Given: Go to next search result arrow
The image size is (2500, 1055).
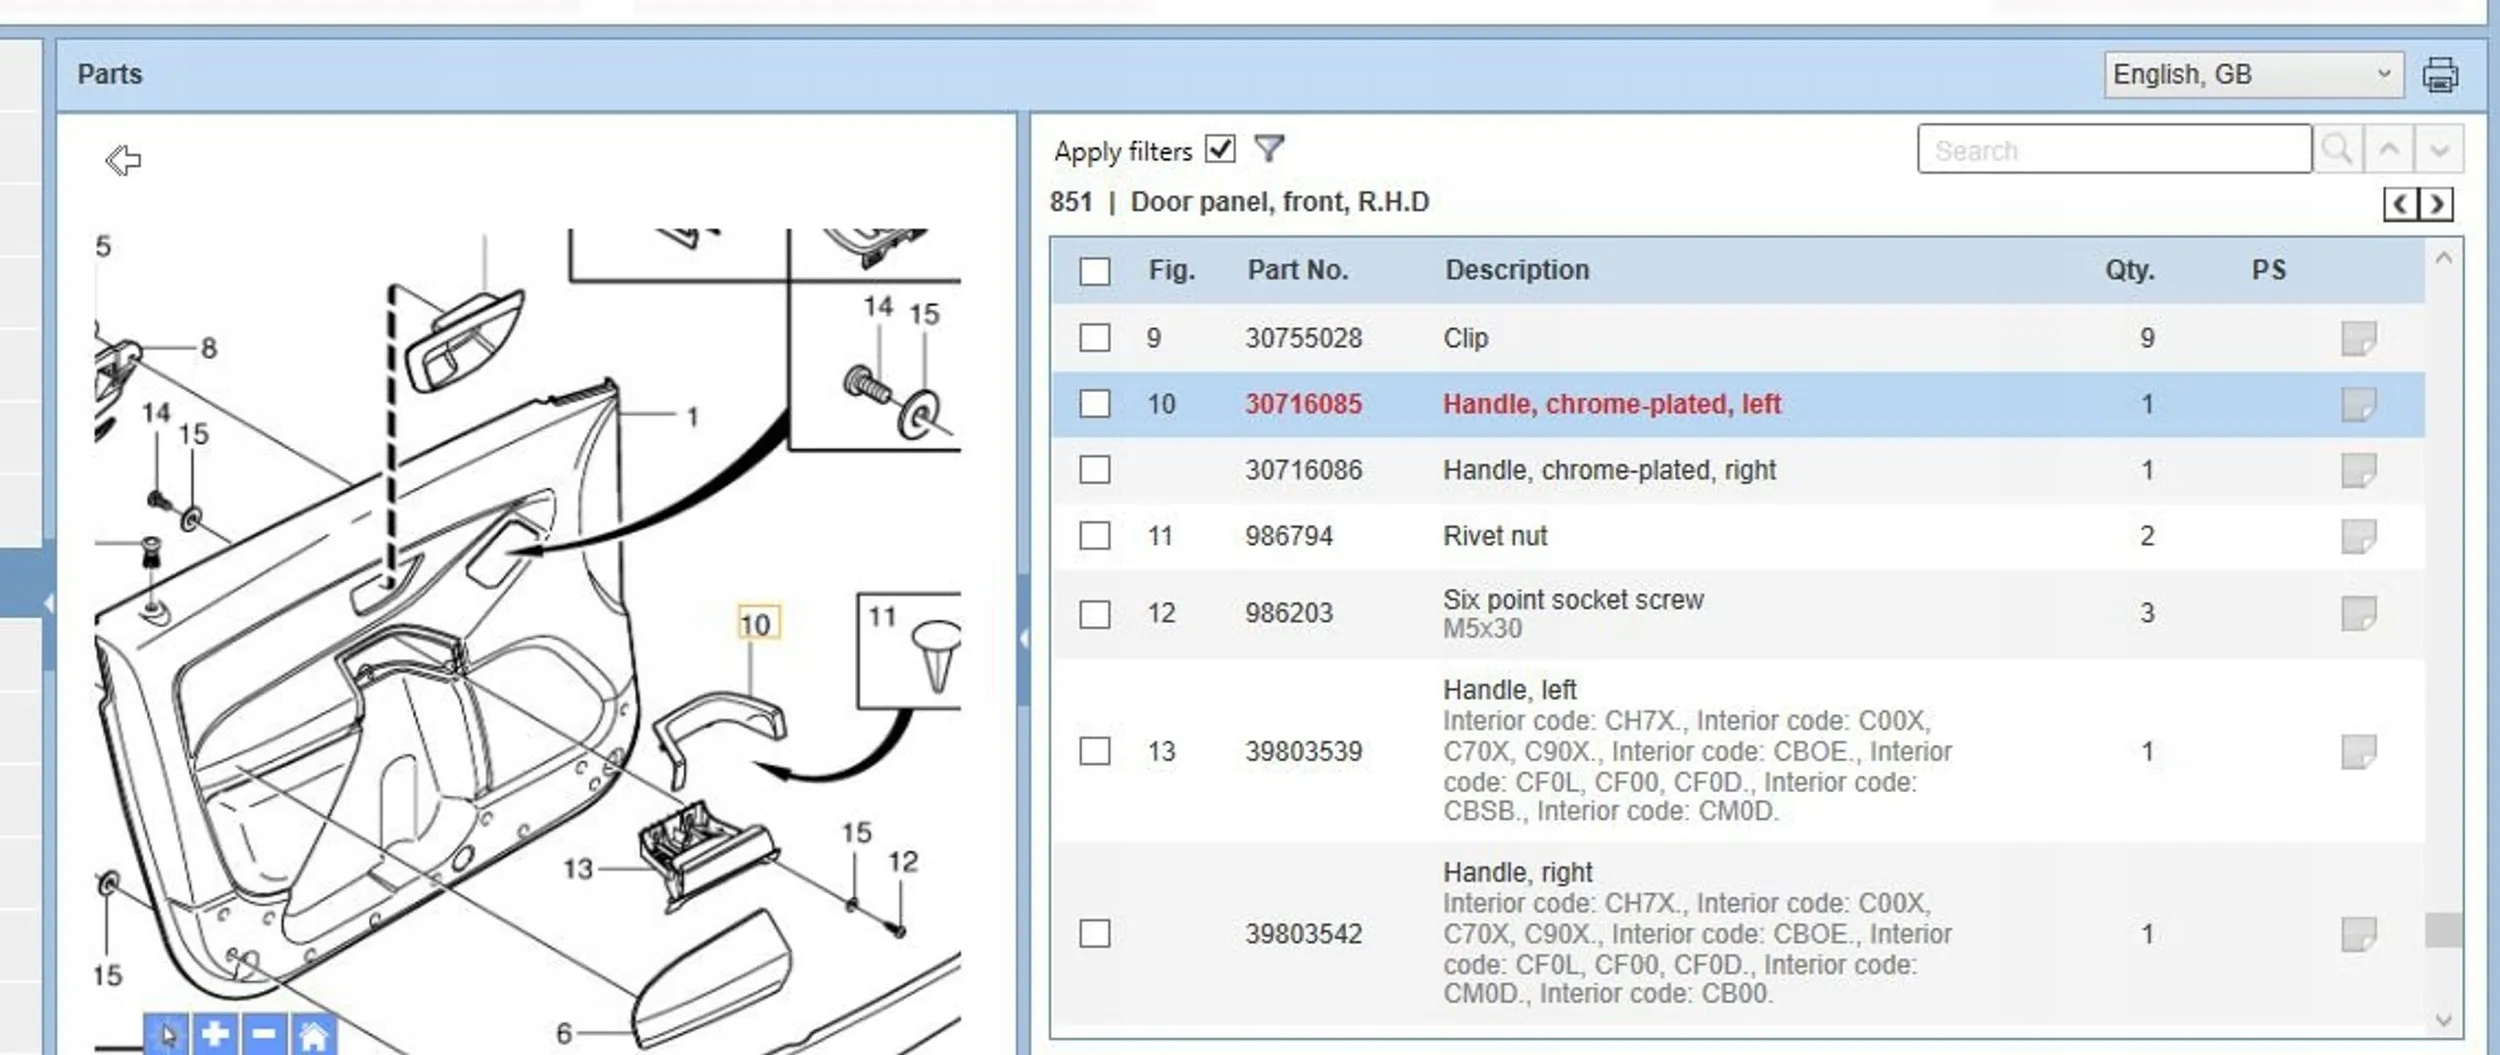Looking at the screenshot, I should tap(2439, 149).
